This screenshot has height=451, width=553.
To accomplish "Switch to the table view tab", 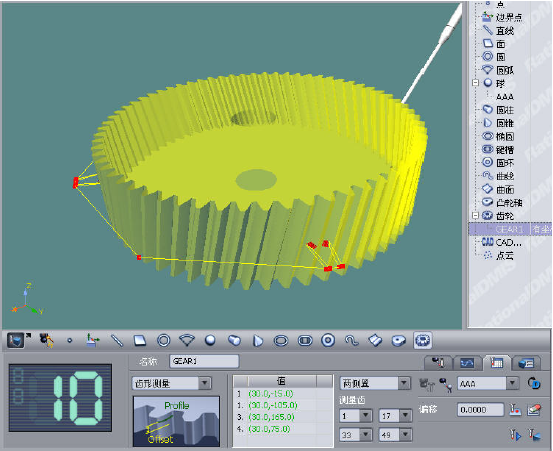I will coord(497,362).
